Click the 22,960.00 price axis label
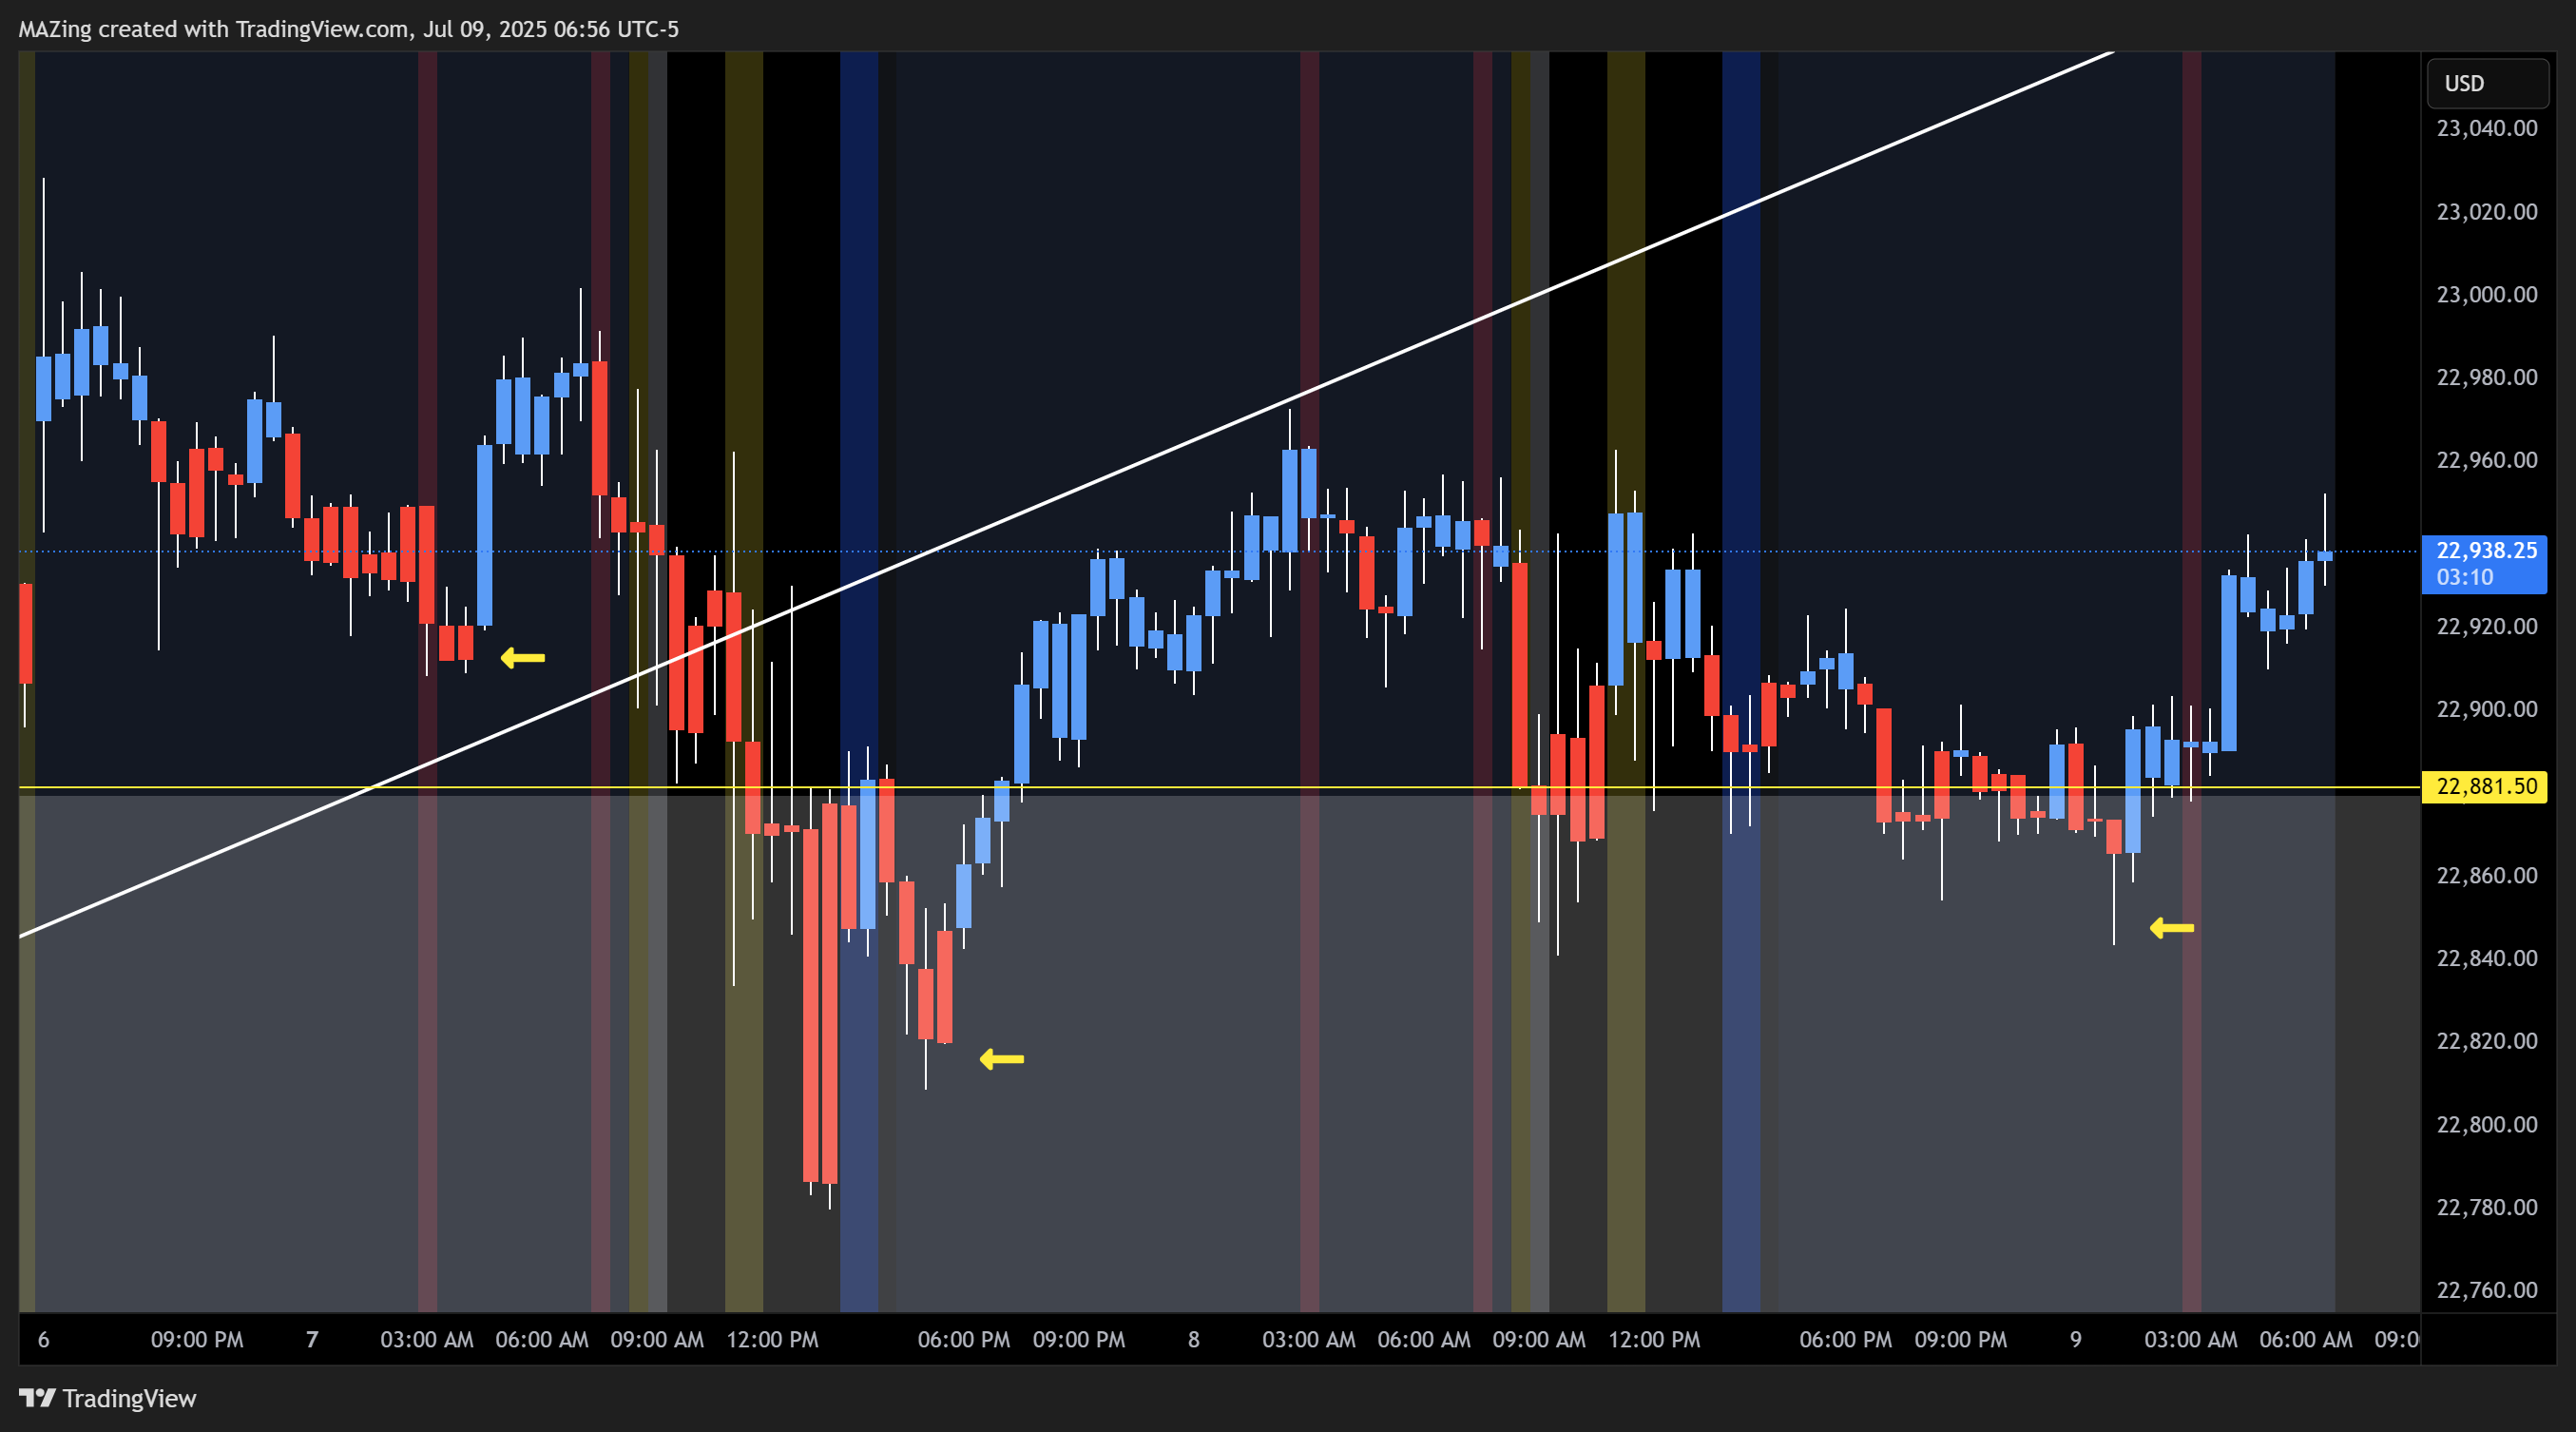The image size is (2576, 1432). 2487,461
